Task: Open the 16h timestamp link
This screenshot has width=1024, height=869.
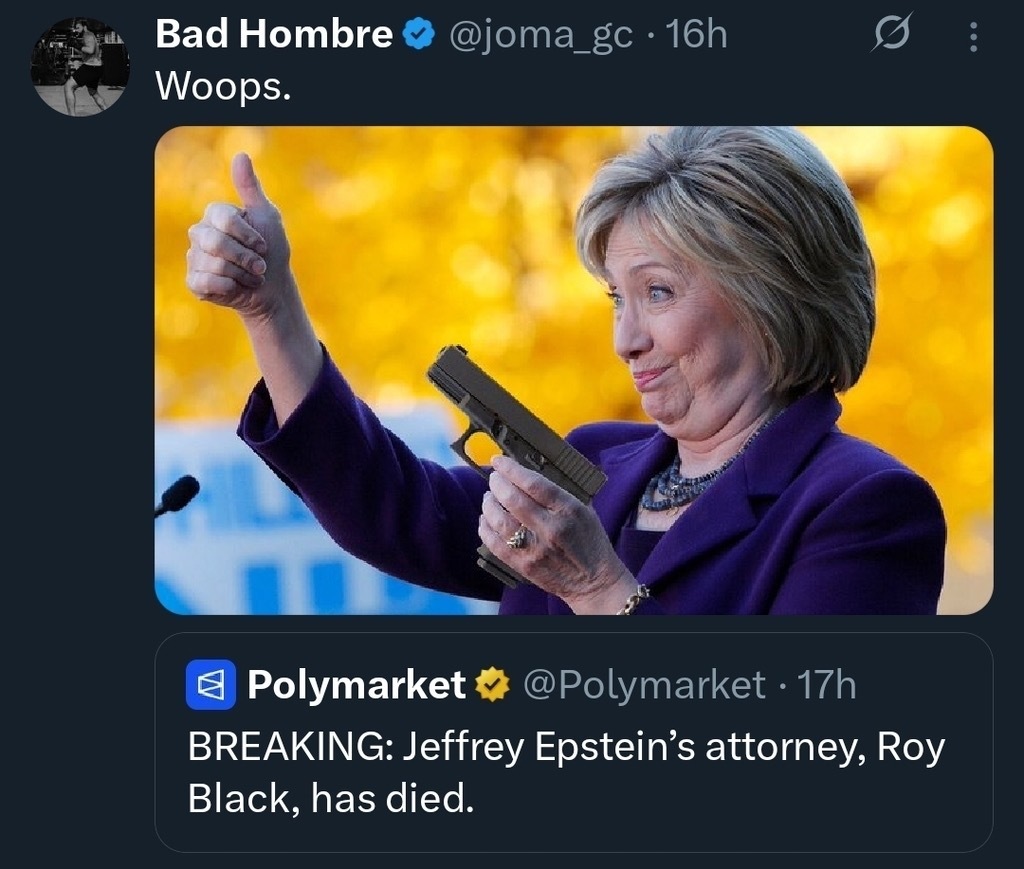Action: [697, 36]
